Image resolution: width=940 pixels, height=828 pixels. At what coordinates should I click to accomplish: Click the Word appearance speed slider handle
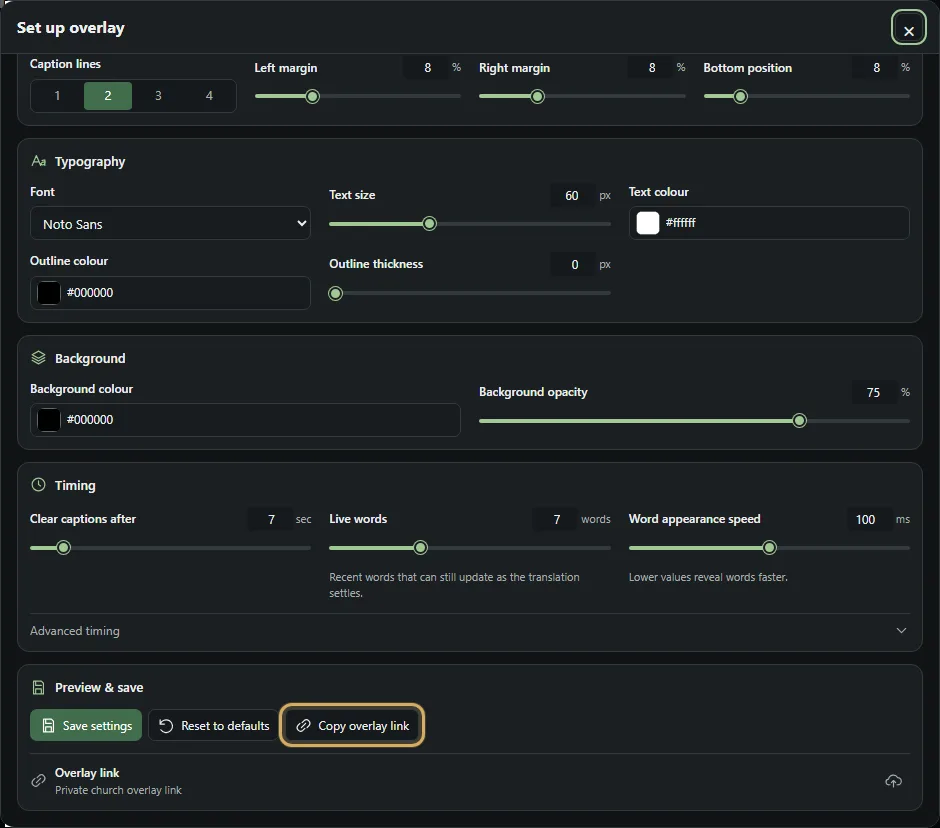click(770, 547)
